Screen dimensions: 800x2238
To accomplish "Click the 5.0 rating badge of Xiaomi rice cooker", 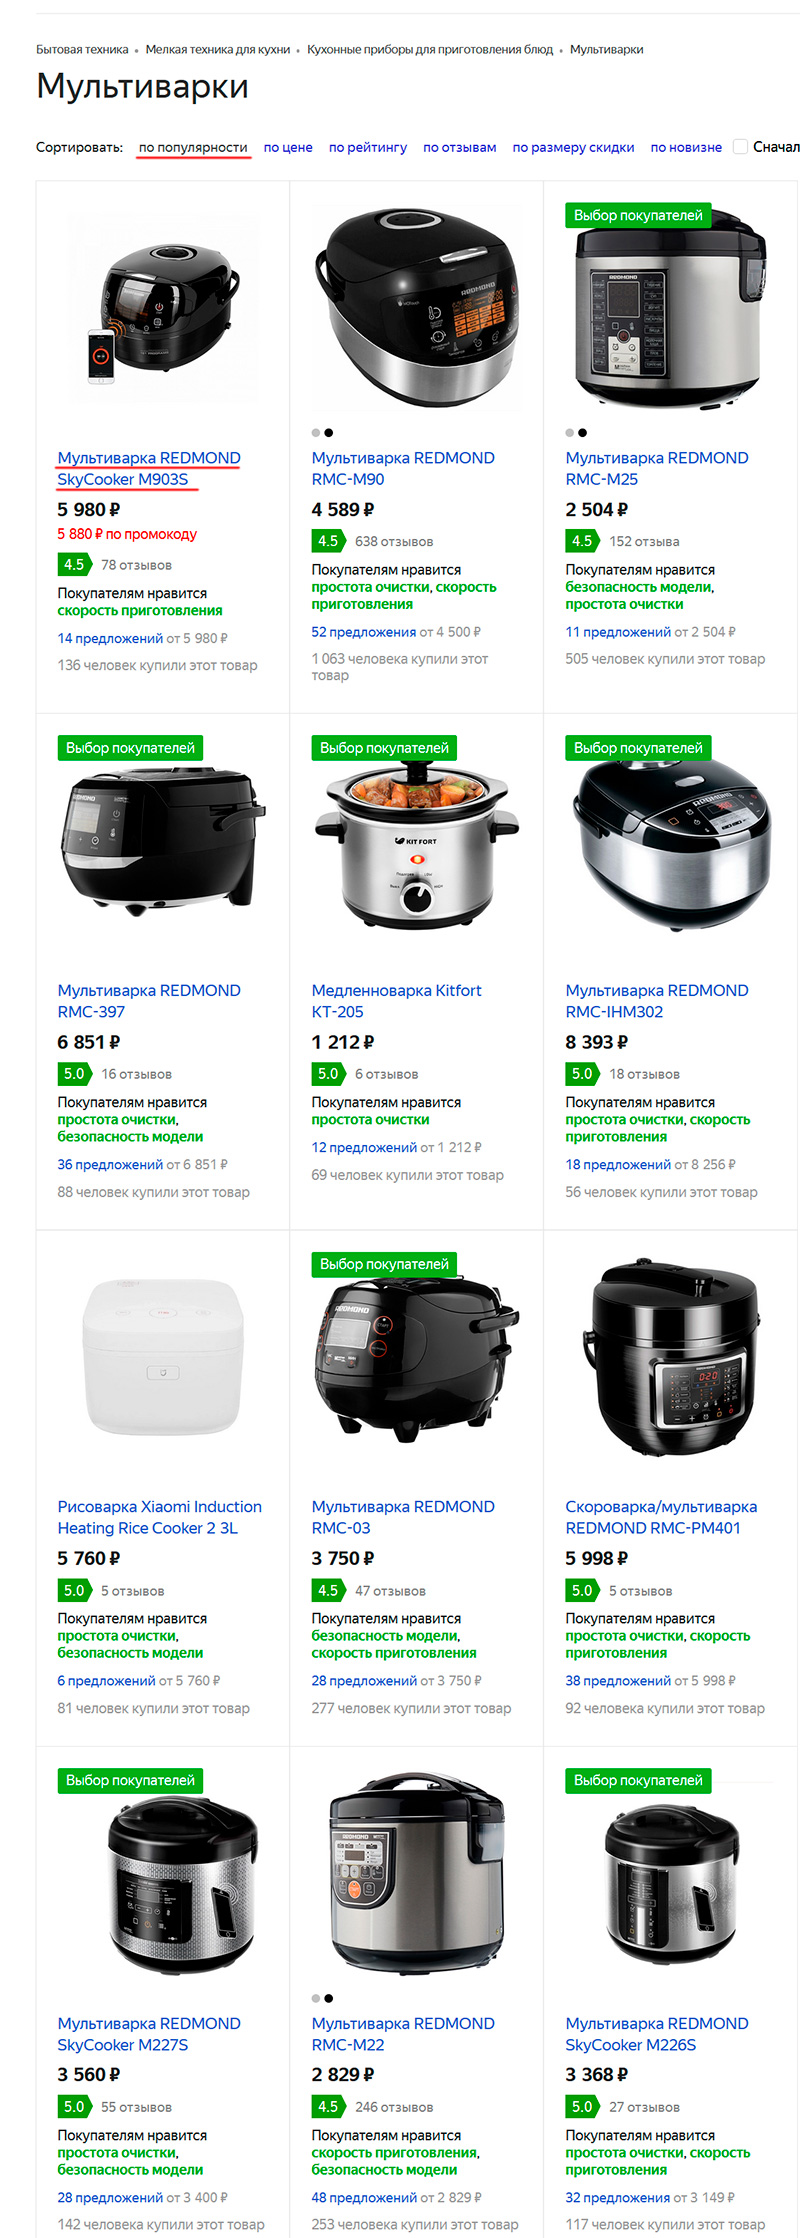I will [x=74, y=1590].
